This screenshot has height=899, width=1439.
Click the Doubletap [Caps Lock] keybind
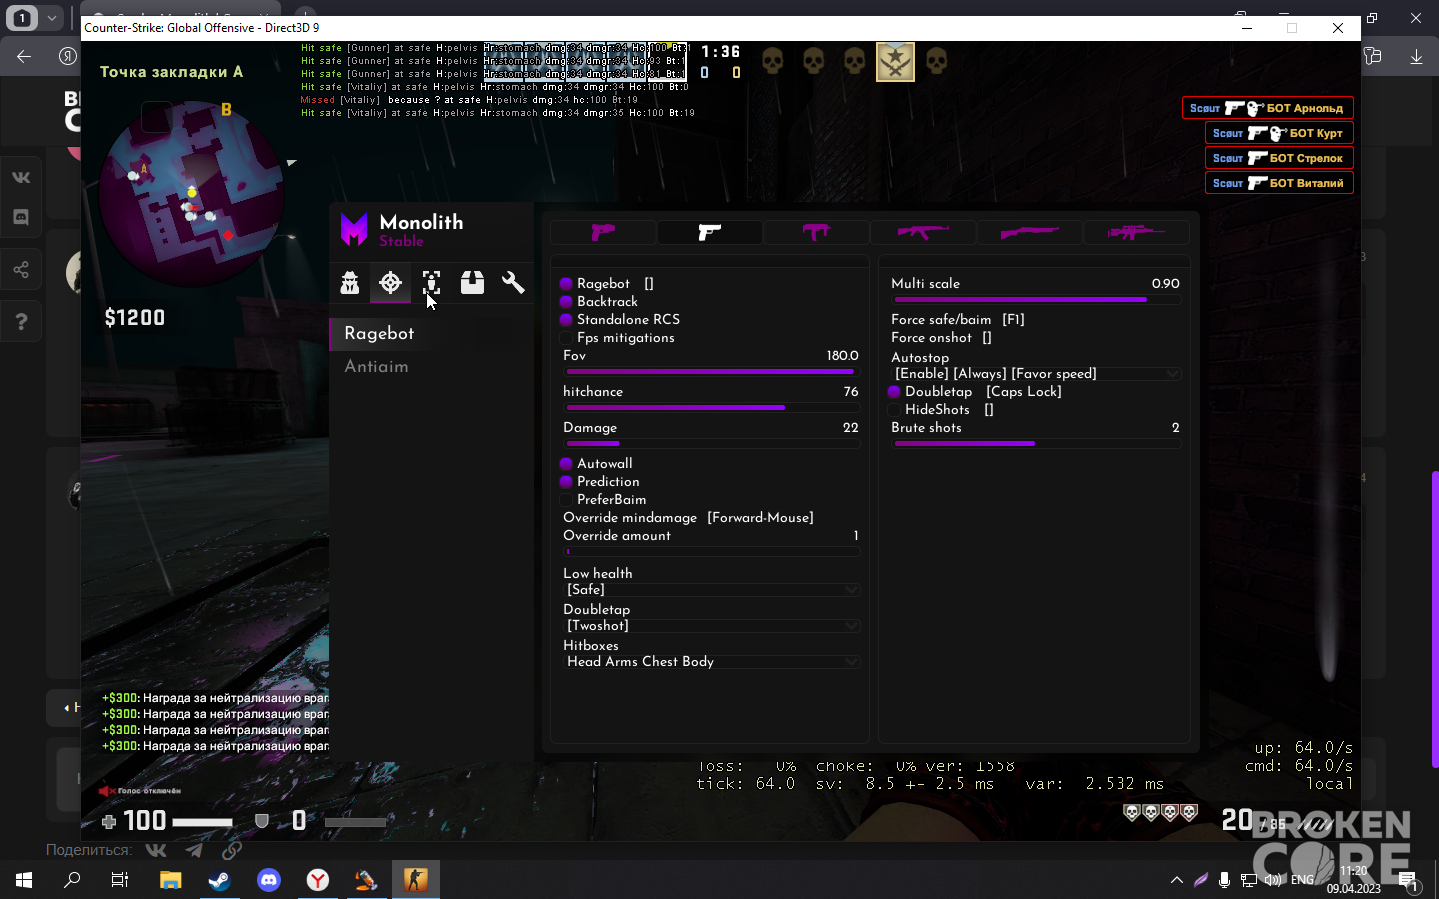tap(1024, 392)
